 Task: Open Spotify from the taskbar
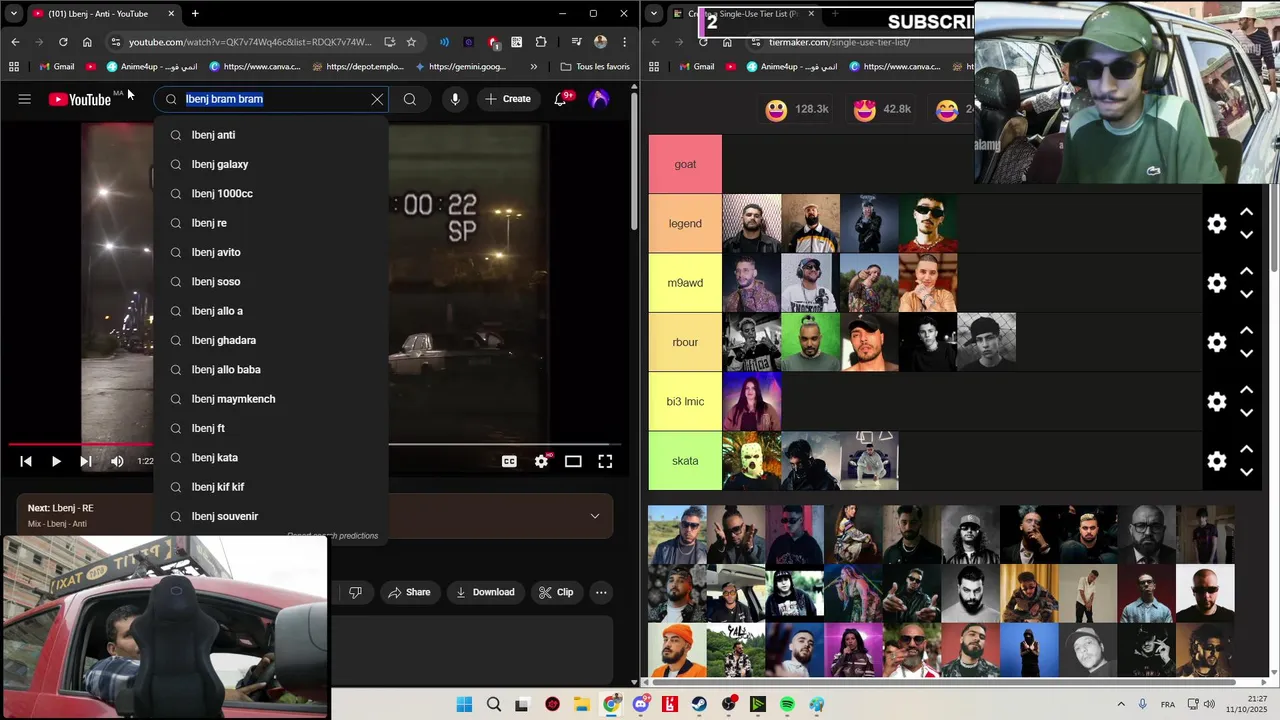787,704
